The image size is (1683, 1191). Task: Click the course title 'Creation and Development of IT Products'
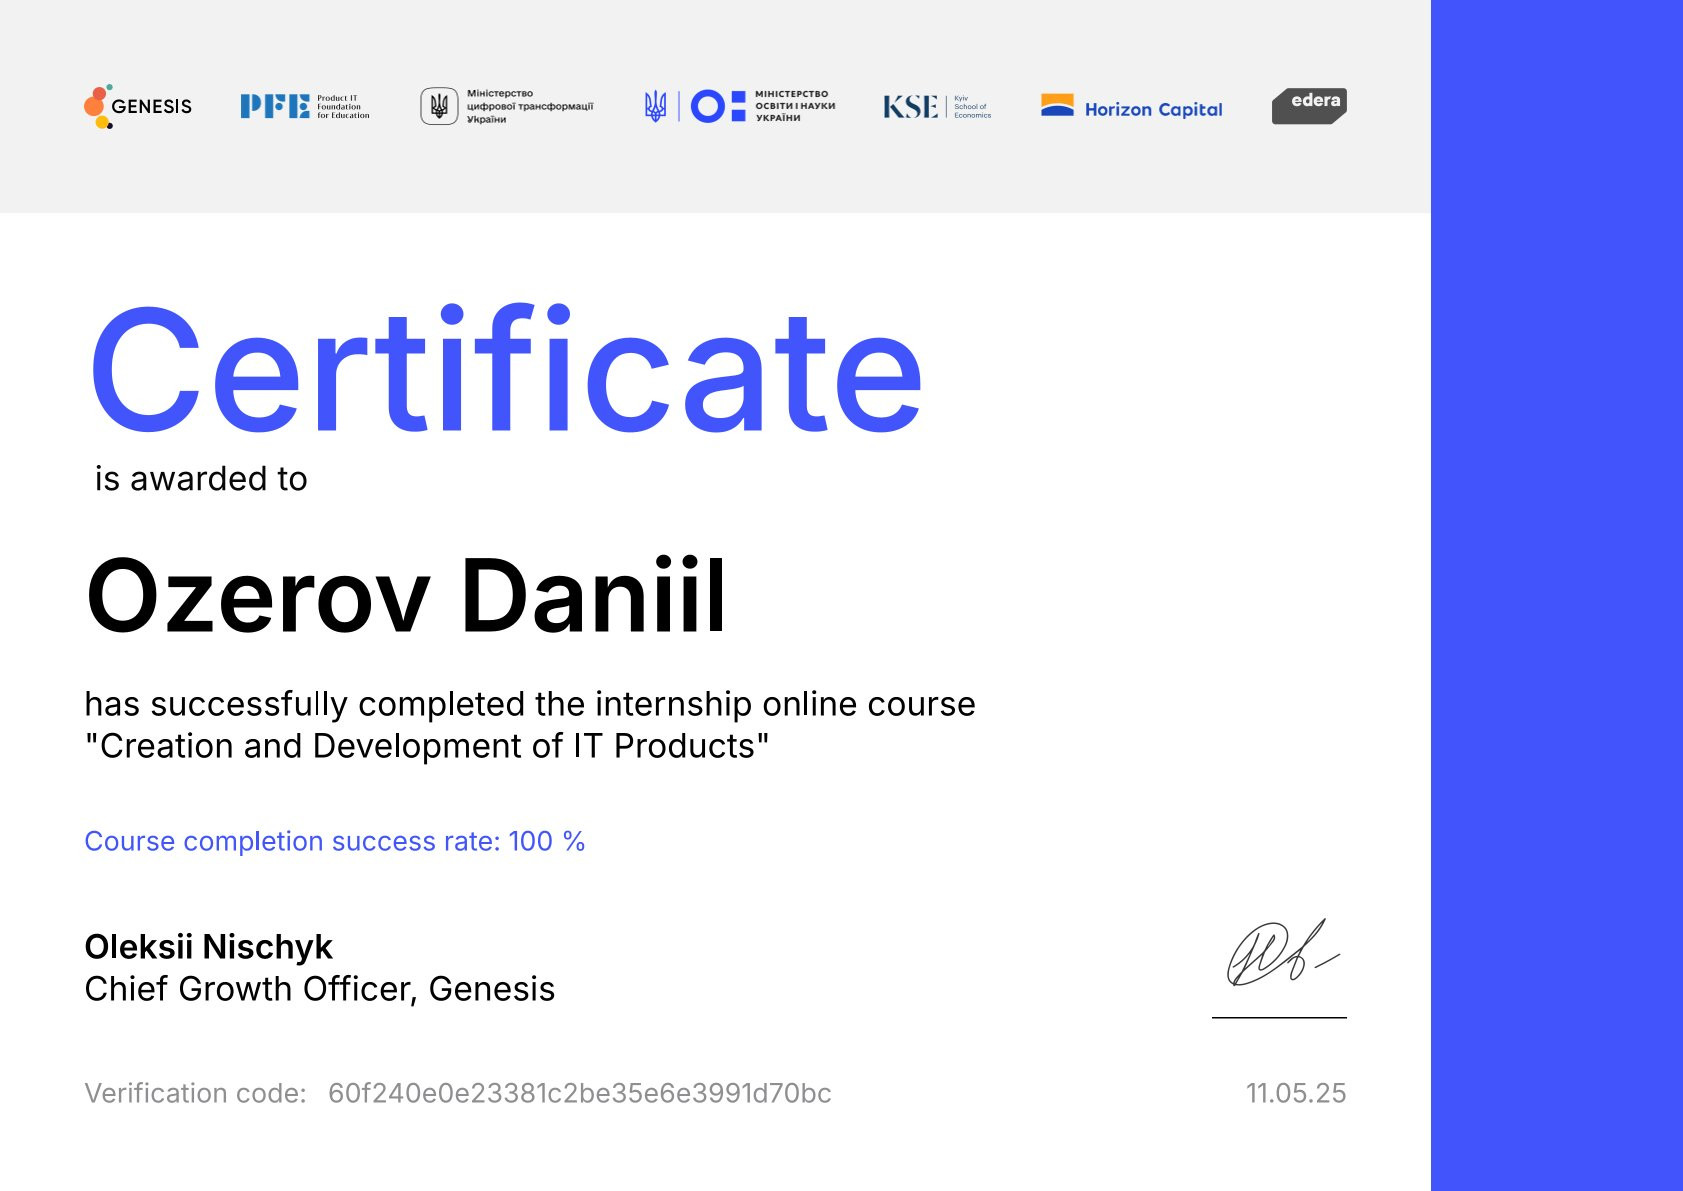[x=427, y=747]
